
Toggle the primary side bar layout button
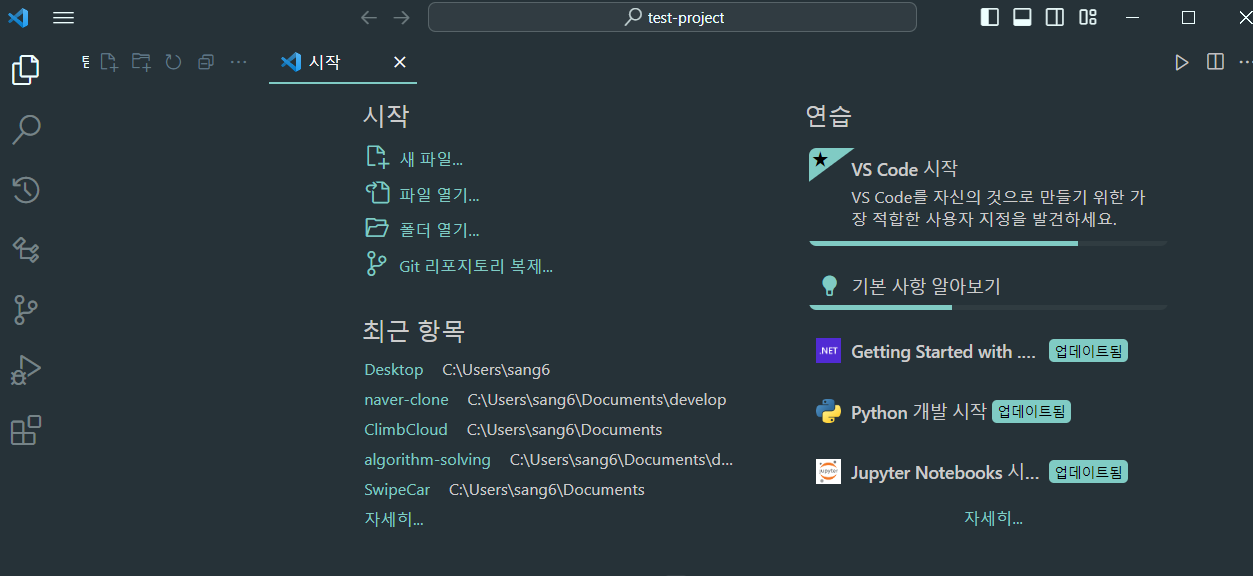[x=989, y=17]
